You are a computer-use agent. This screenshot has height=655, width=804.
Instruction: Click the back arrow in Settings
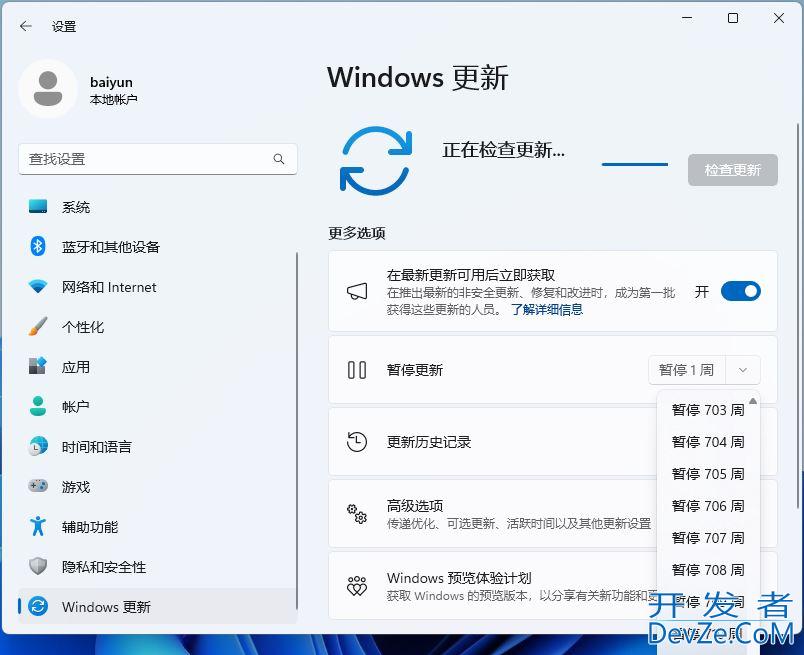(x=26, y=26)
